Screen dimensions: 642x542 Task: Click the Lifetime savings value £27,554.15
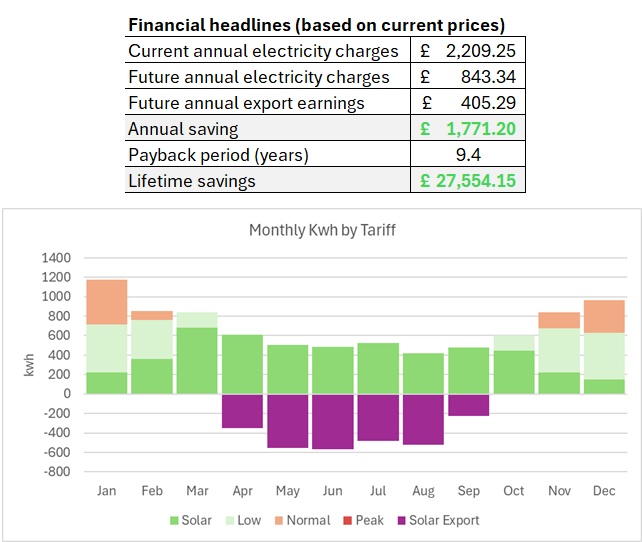[x=468, y=181]
